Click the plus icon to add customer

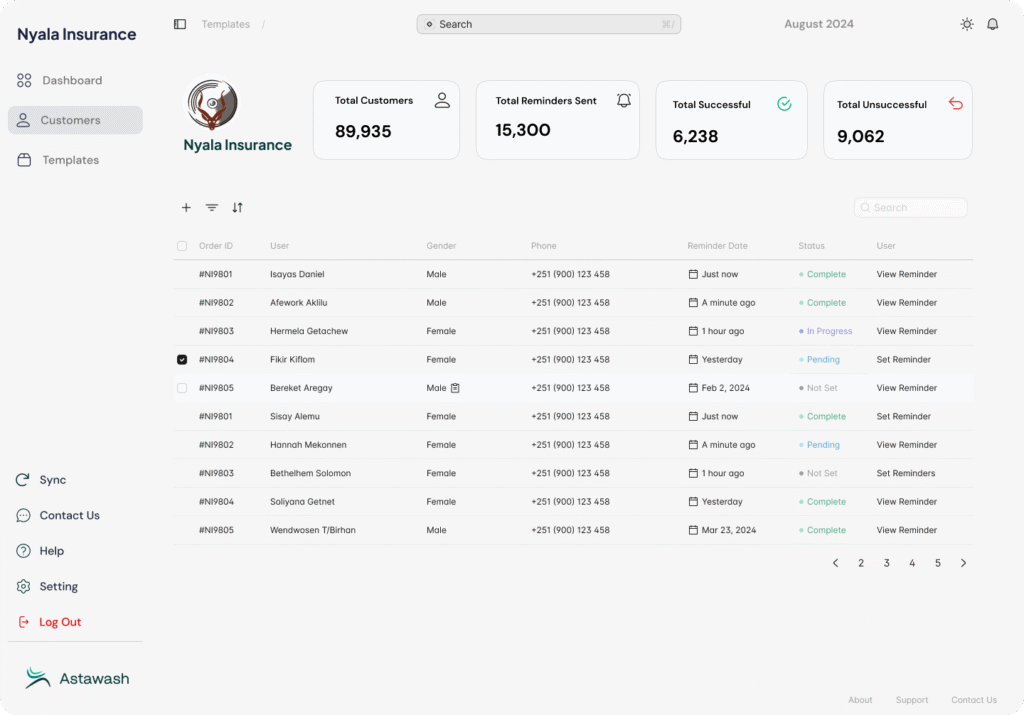click(186, 208)
